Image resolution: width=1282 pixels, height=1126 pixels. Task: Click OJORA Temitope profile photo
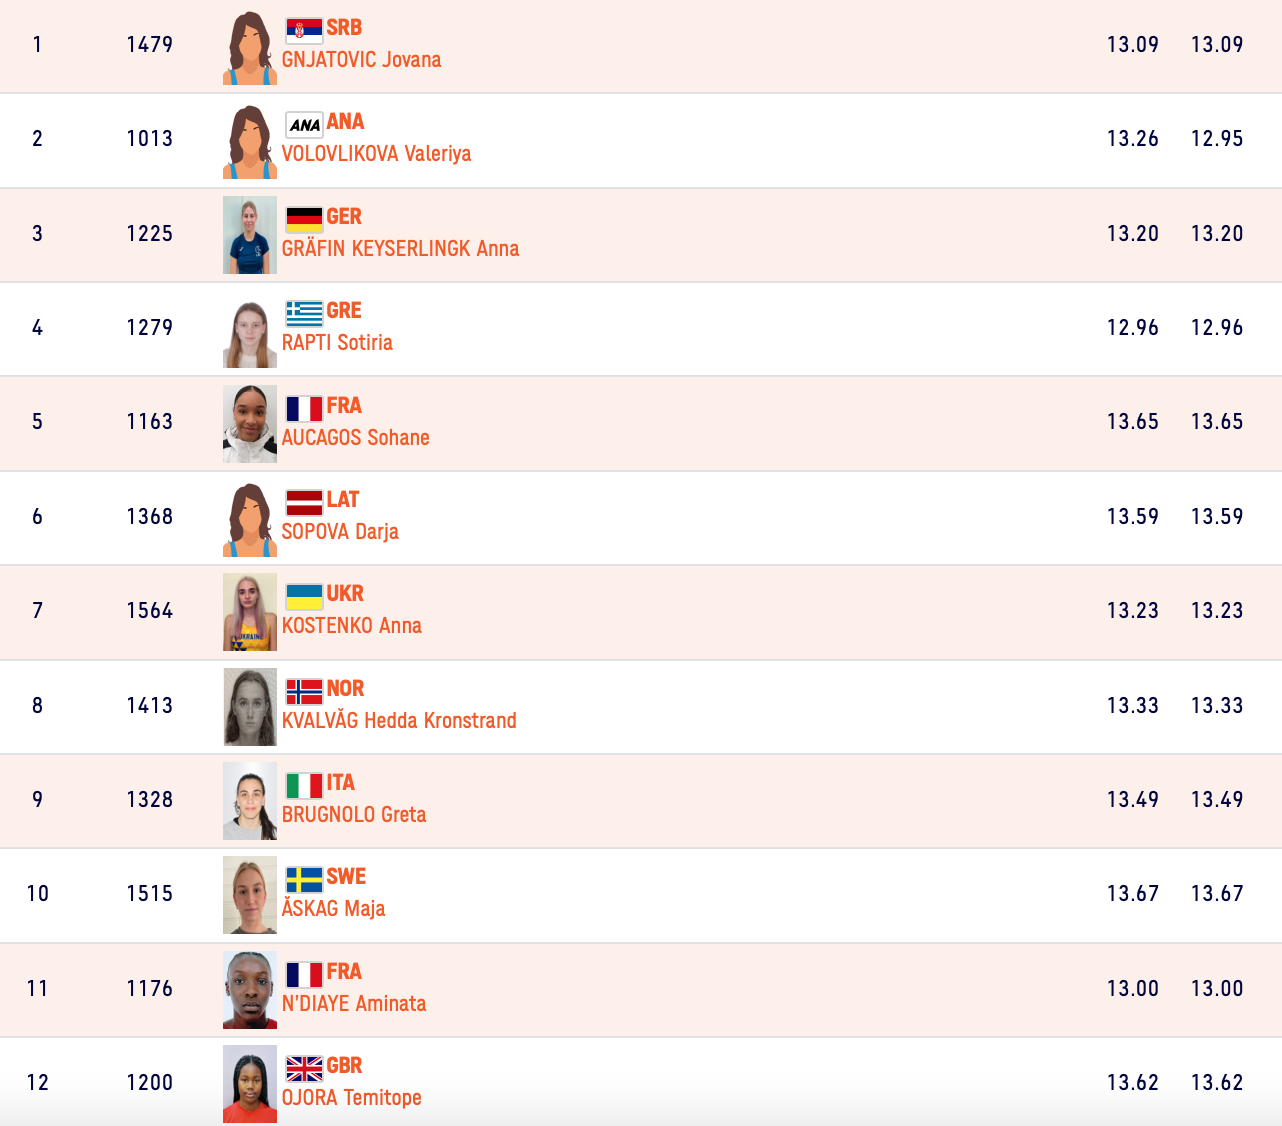[x=250, y=1084]
